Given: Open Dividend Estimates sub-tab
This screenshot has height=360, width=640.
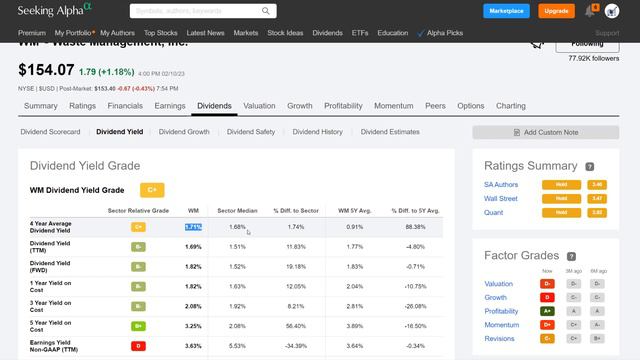Looking at the screenshot, I should point(390,132).
